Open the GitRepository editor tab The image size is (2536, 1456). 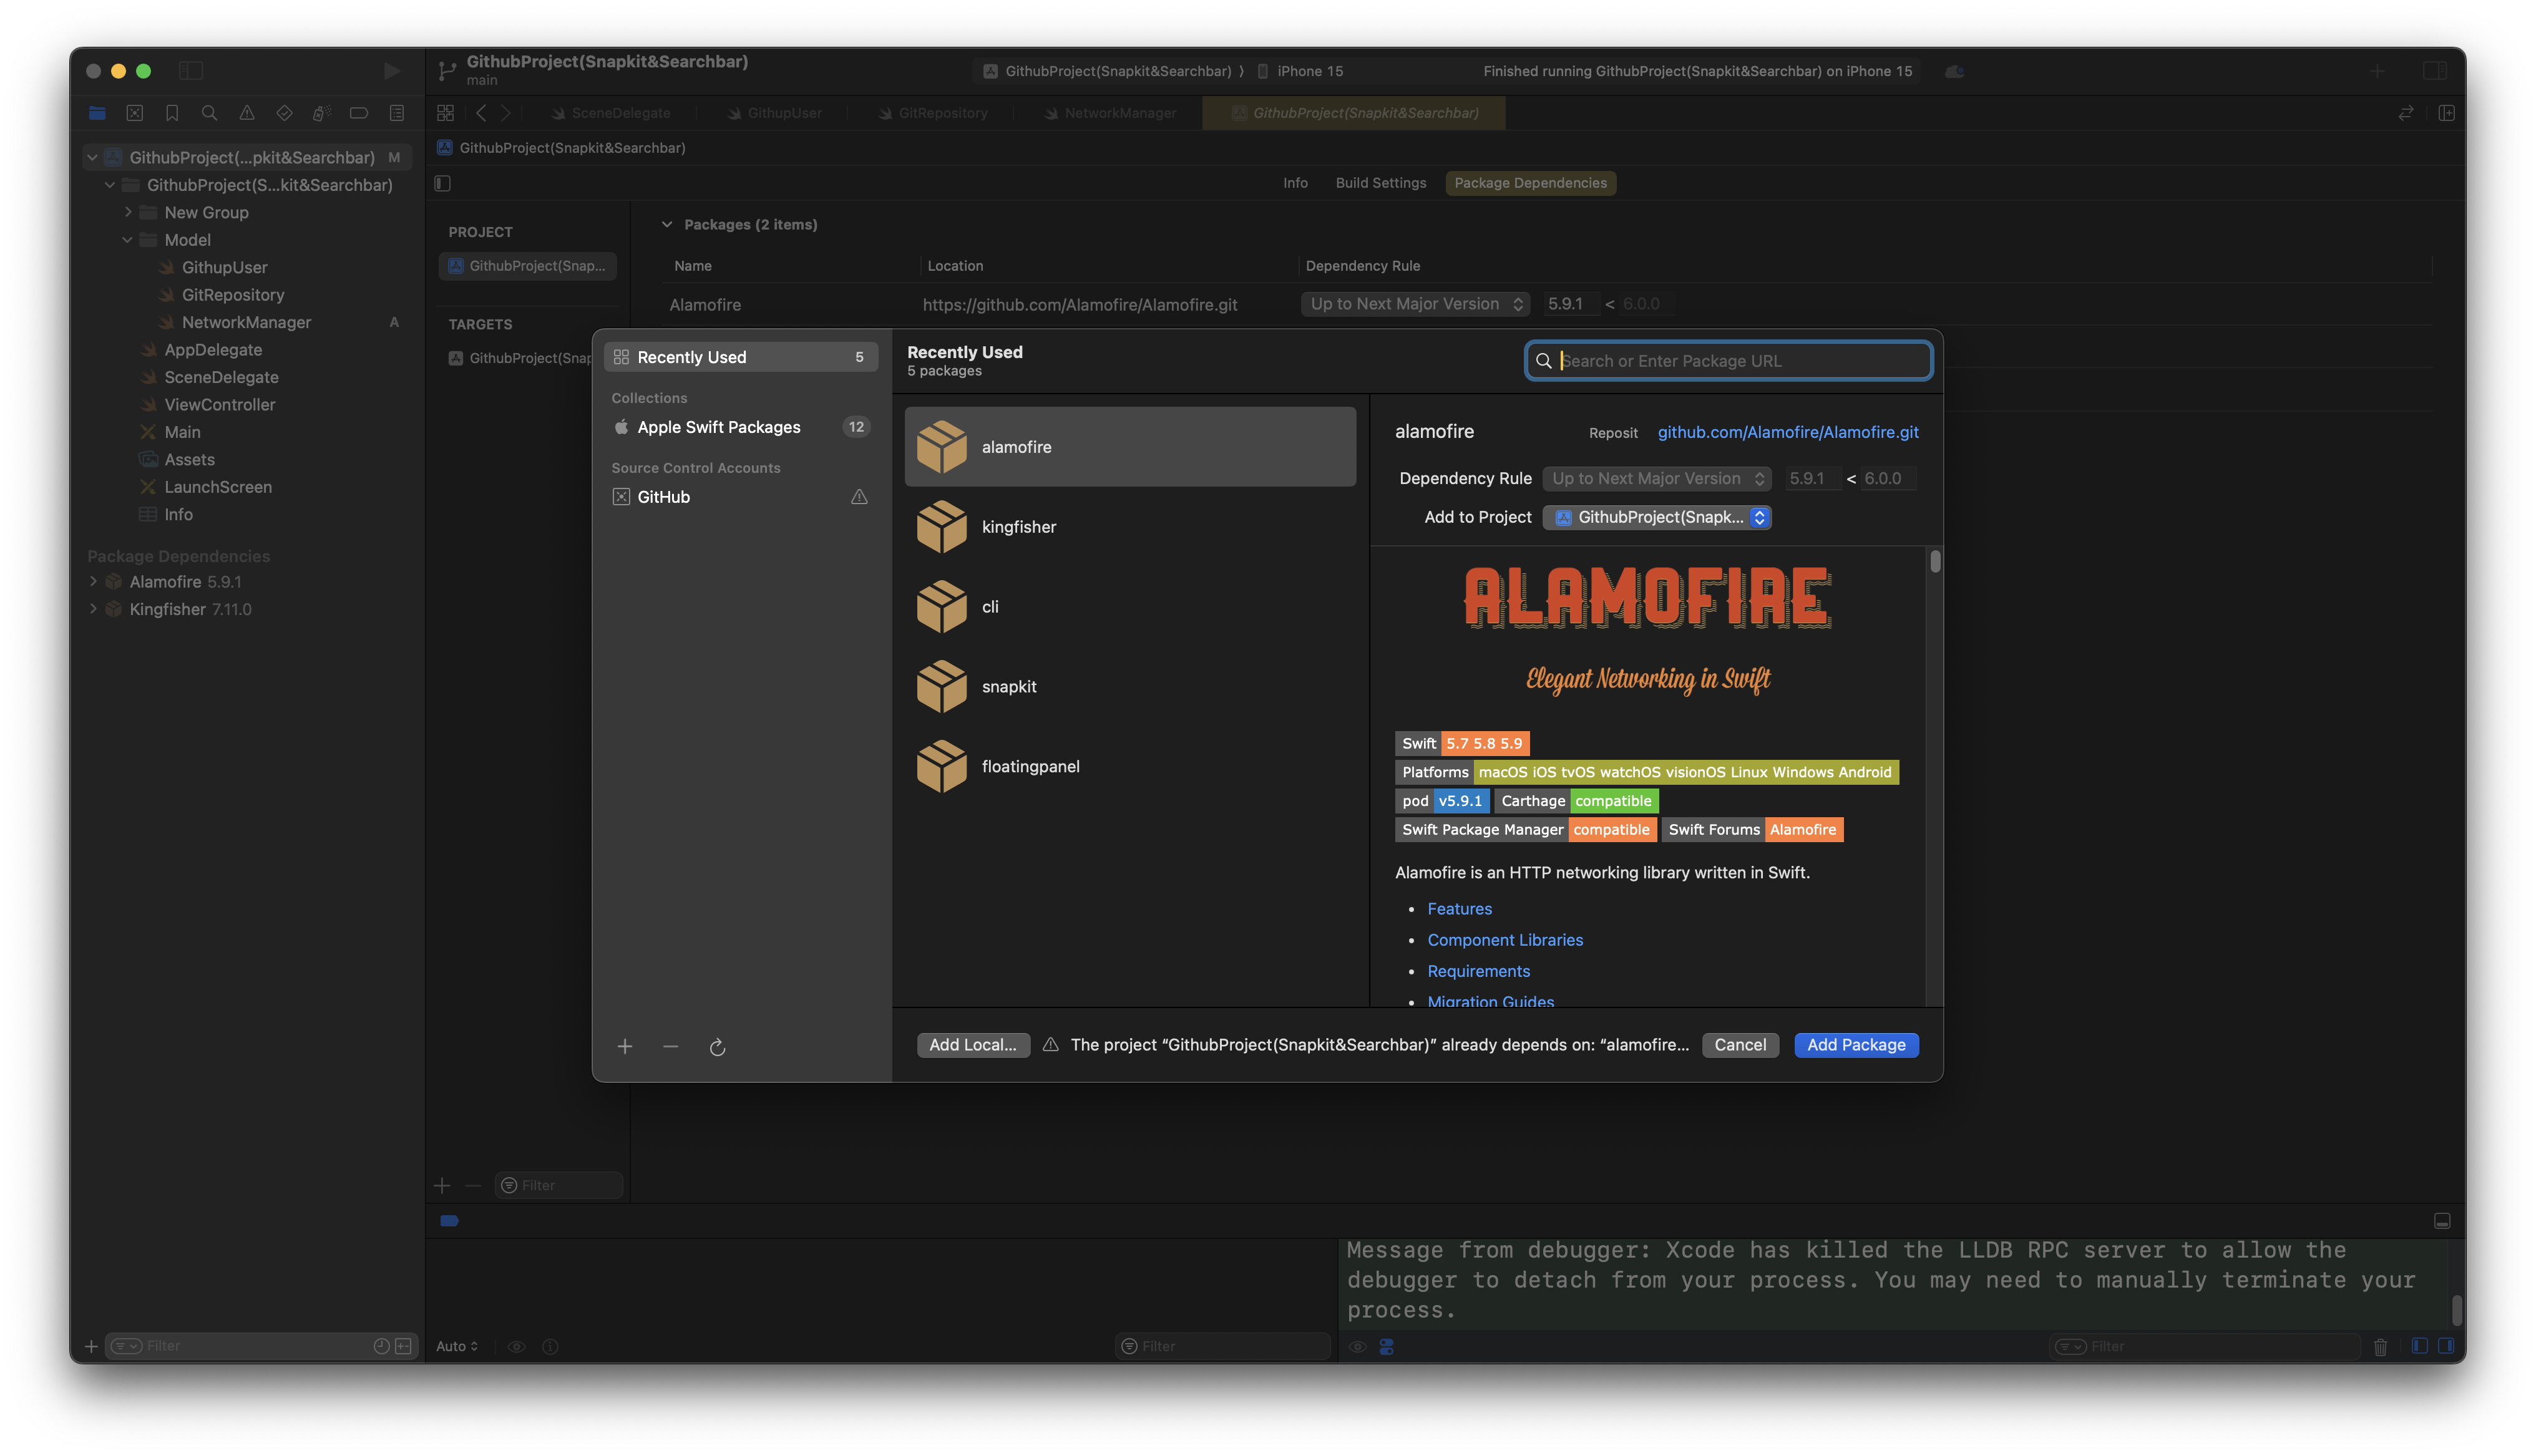934,113
